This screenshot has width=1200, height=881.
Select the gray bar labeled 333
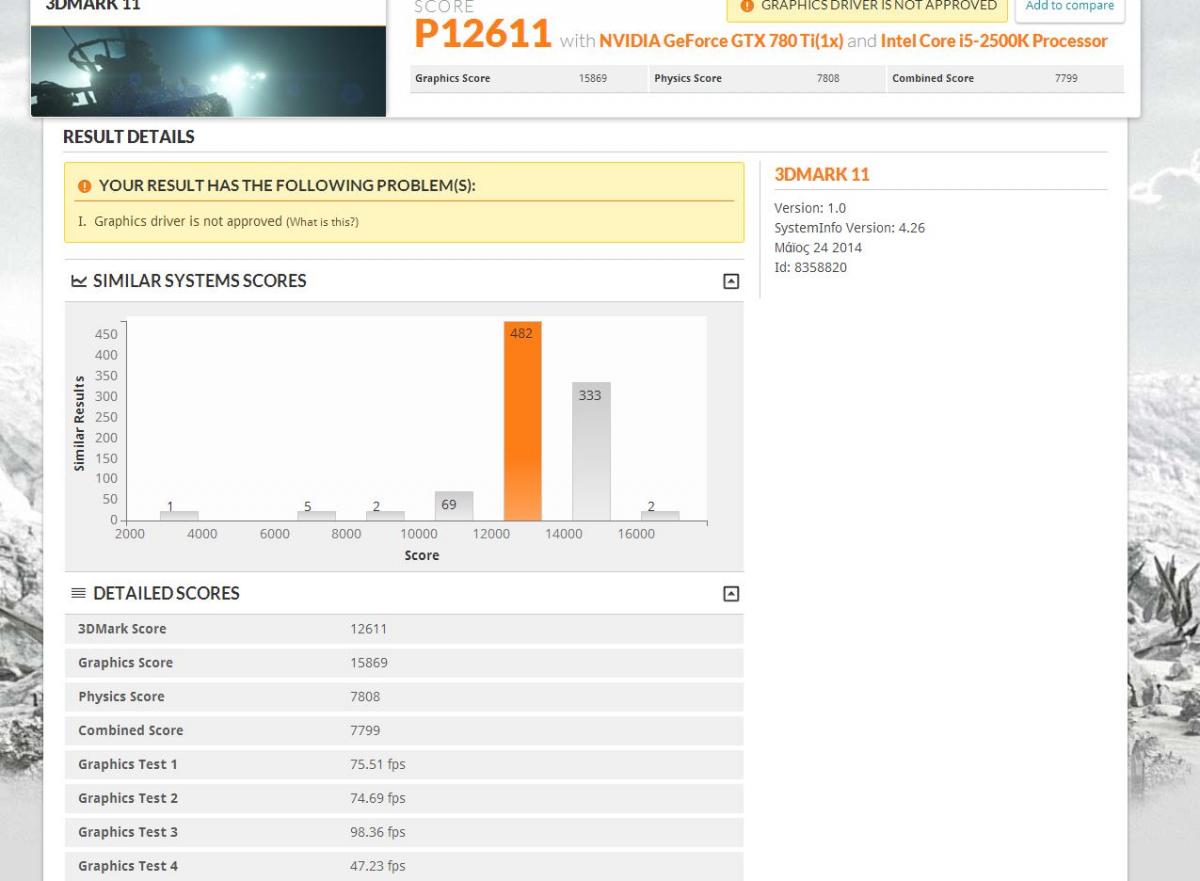pos(591,452)
